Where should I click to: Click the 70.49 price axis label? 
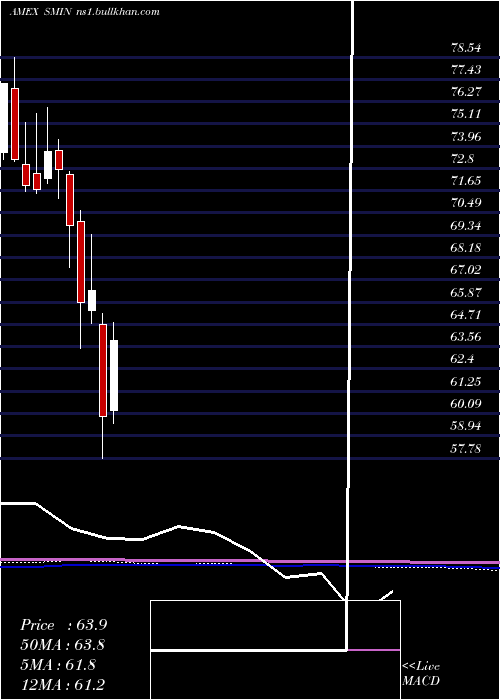pyautogui.click(x=466, y=203)
